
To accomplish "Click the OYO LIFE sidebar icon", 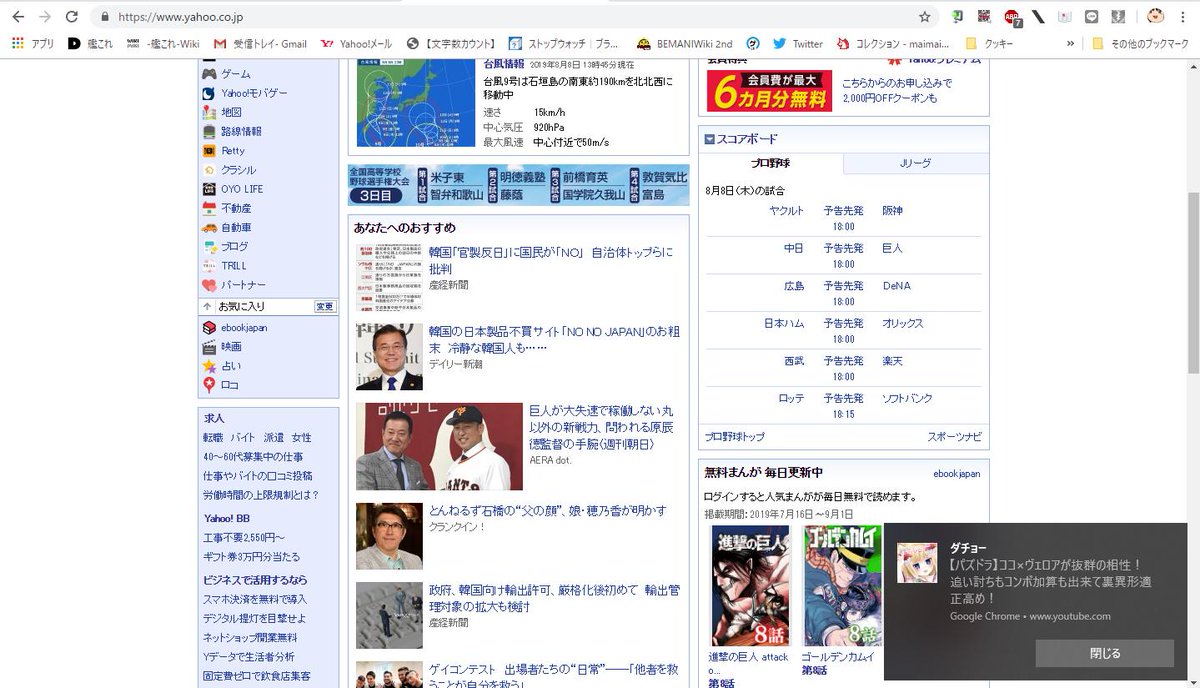I will (x=209, y=188).
